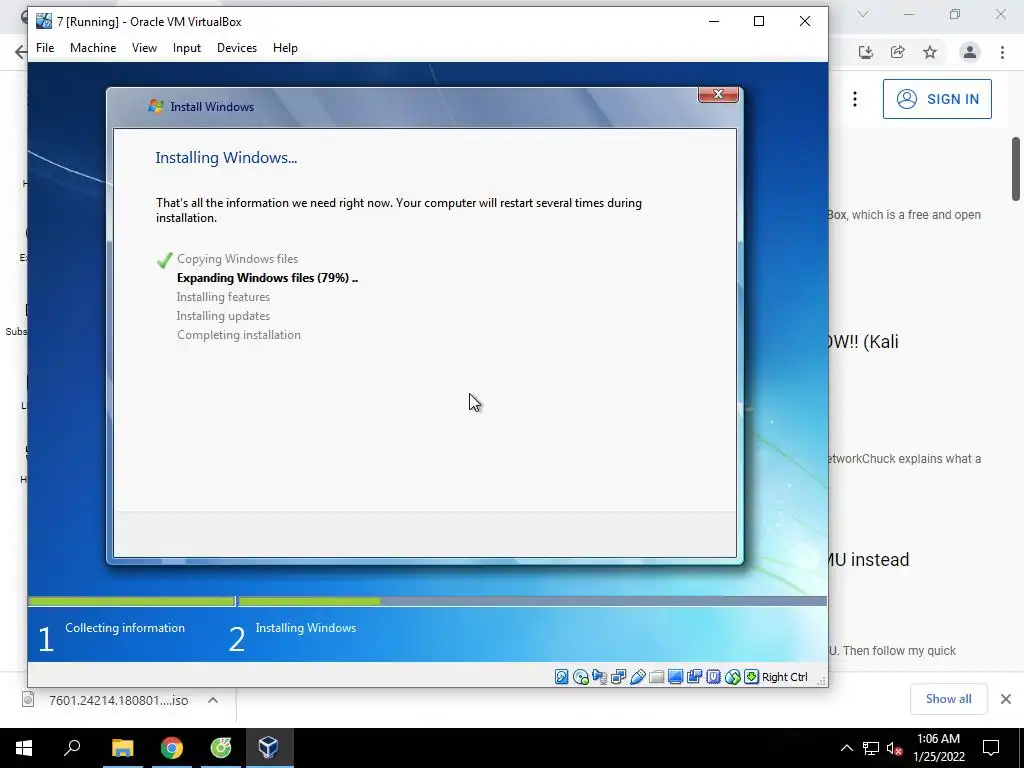Click the install app icon in Chrome address bar
Image resolution: width=1024 pixels, height=768 pixels.
(x=865, y=52)
